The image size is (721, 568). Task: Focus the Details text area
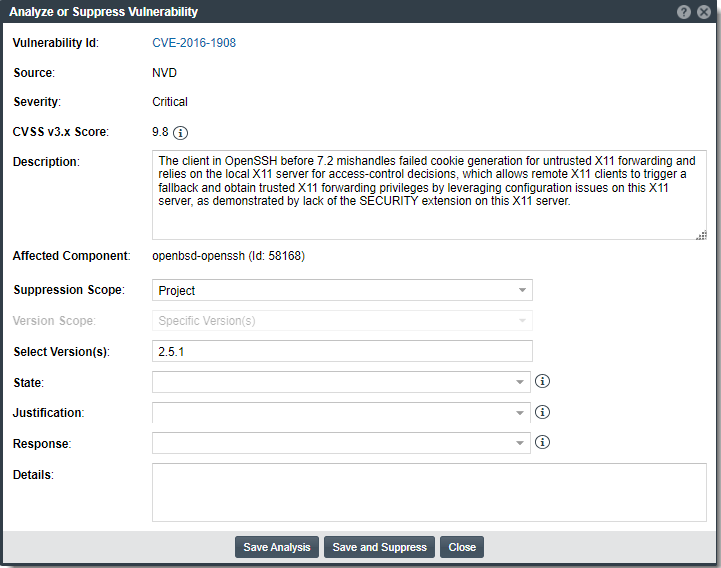click(429, 491)
